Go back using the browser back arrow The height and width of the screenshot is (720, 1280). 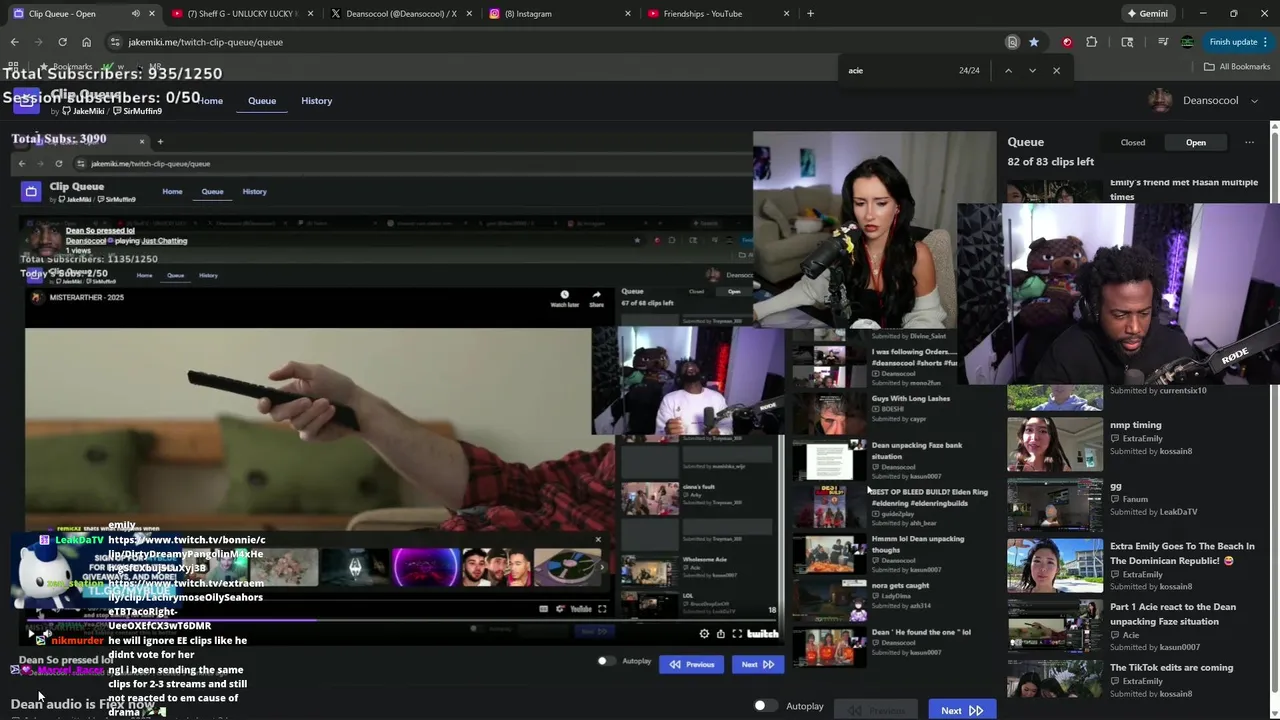[14, 42]
